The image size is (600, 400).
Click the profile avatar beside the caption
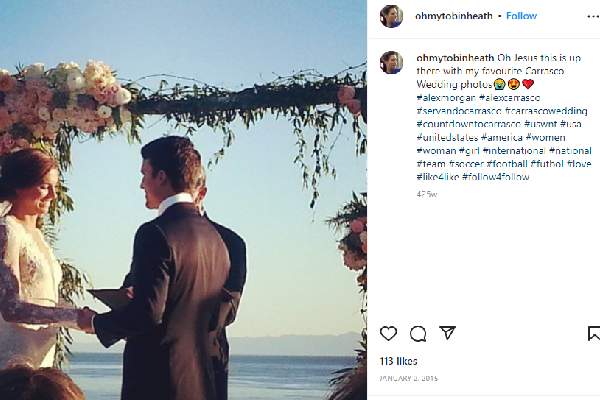(x=391, y=62)
